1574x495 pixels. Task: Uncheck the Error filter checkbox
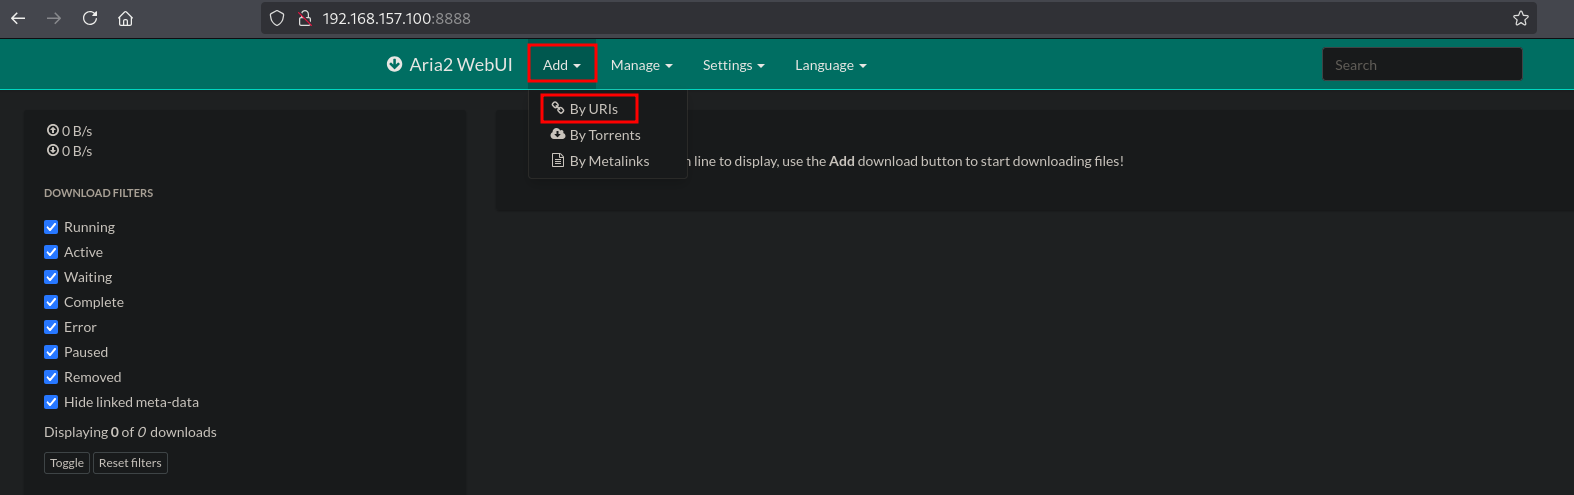coord(51,327)
